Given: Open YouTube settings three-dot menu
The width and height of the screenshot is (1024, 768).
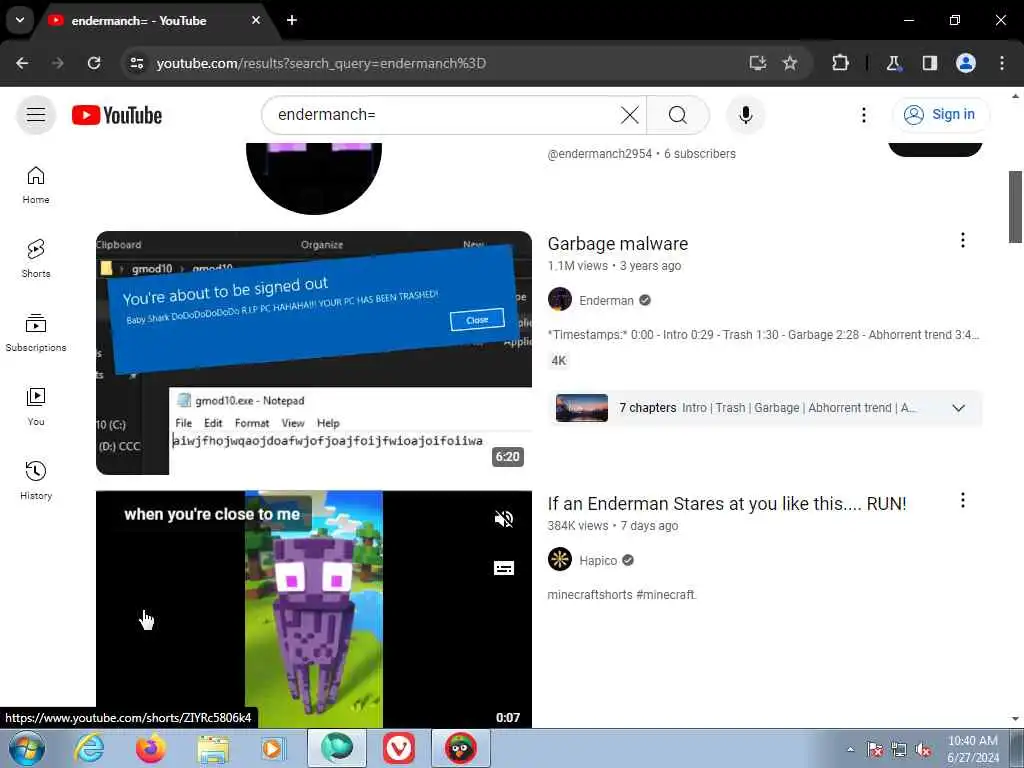Looking at the screenshot, I should pos(863,115).
